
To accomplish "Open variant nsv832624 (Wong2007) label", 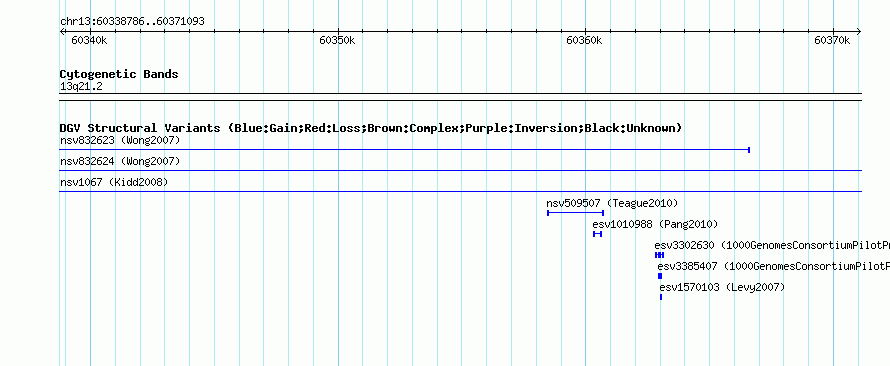I will click(x=120, y=162).
